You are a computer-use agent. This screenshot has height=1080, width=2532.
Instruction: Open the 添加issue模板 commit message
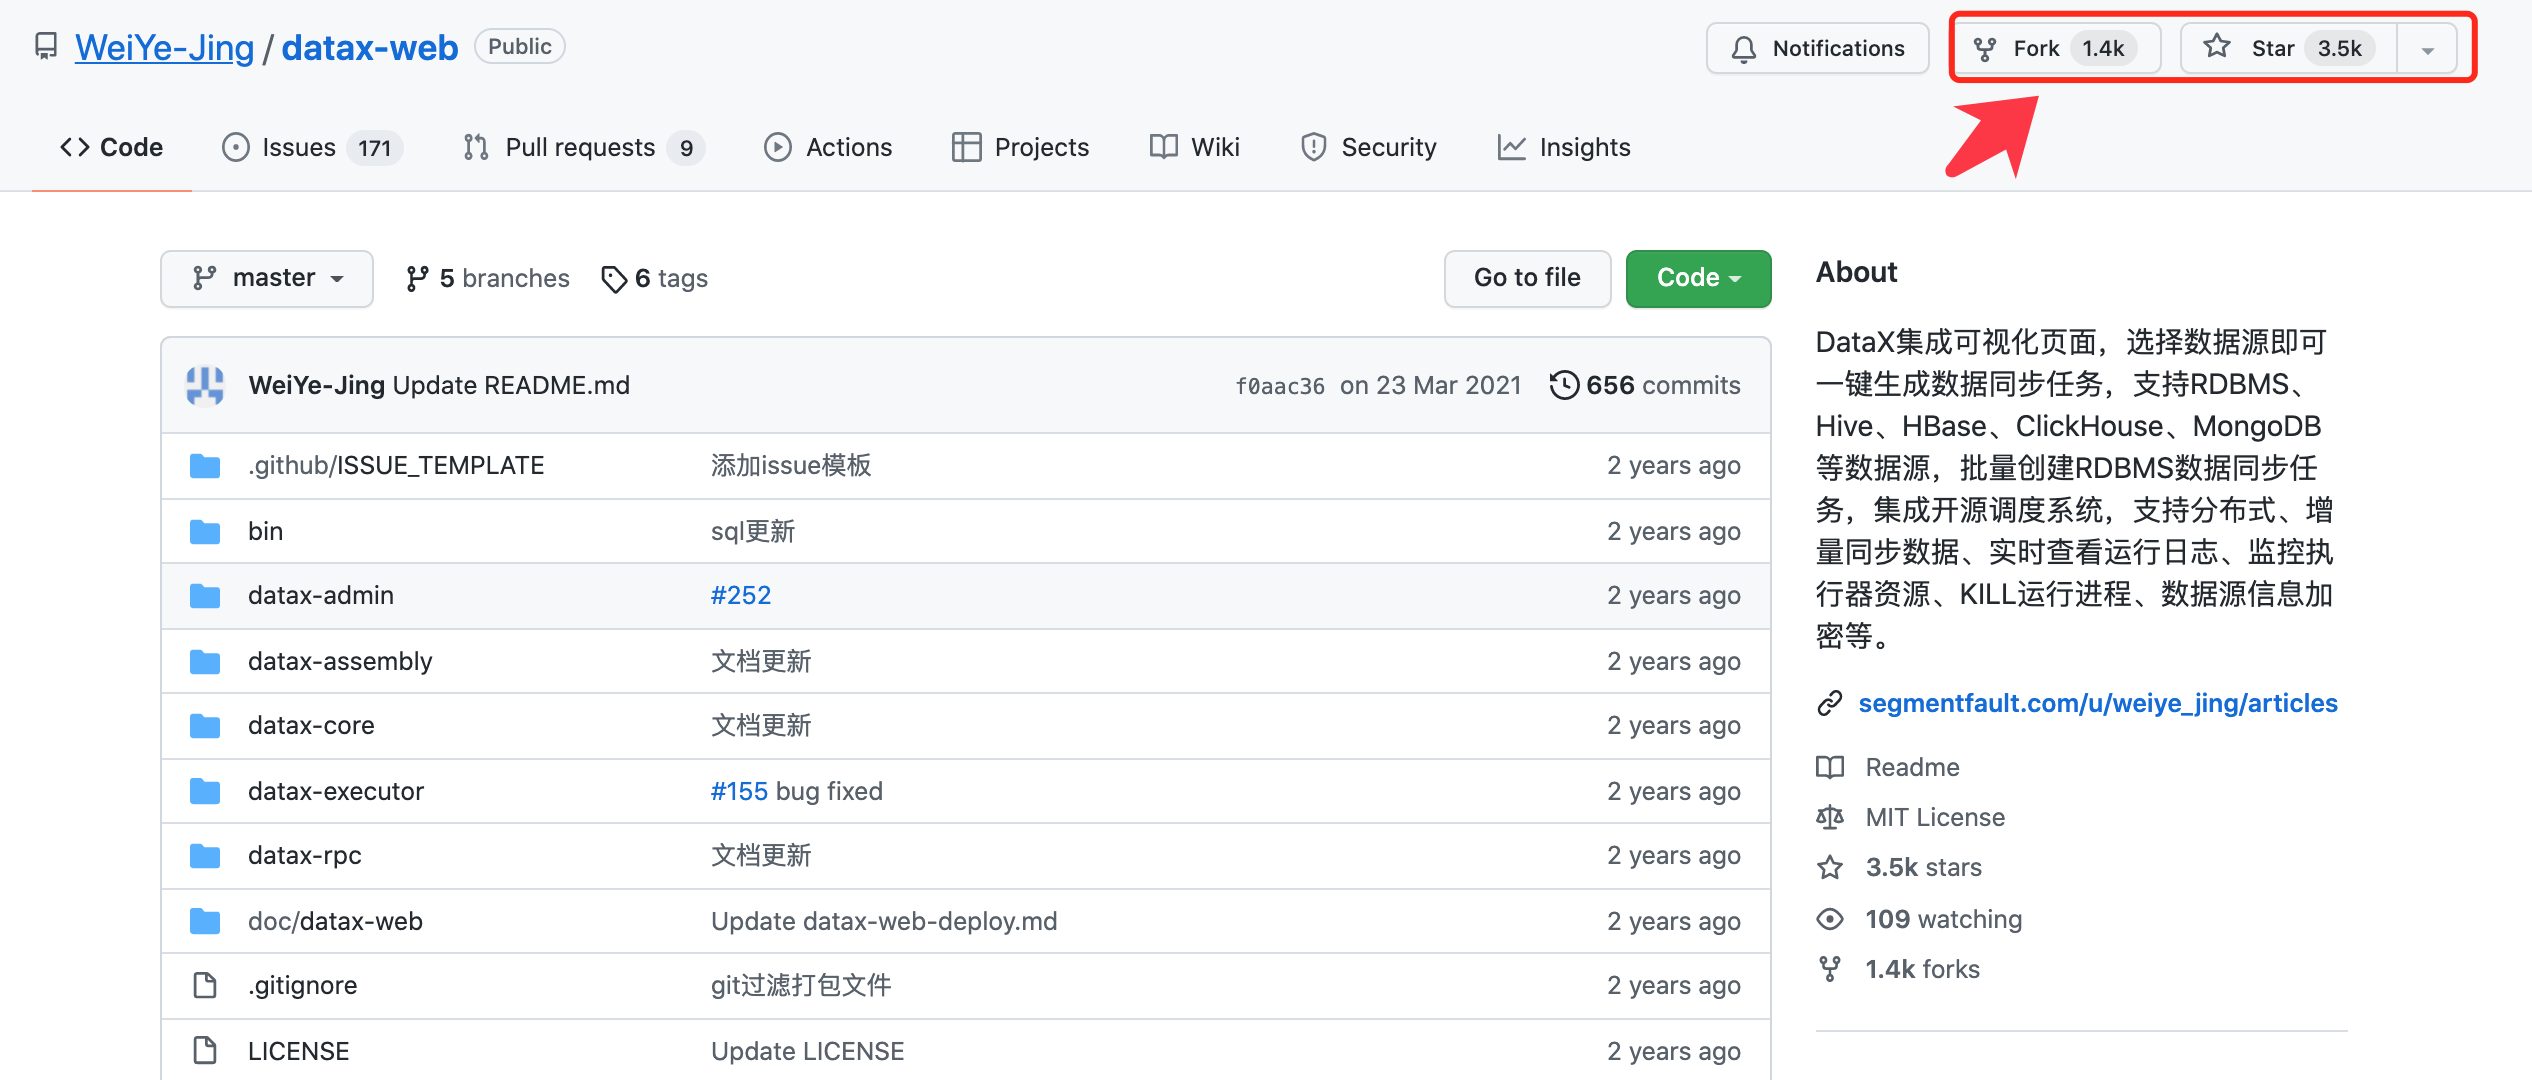click(x=791, y=465)
